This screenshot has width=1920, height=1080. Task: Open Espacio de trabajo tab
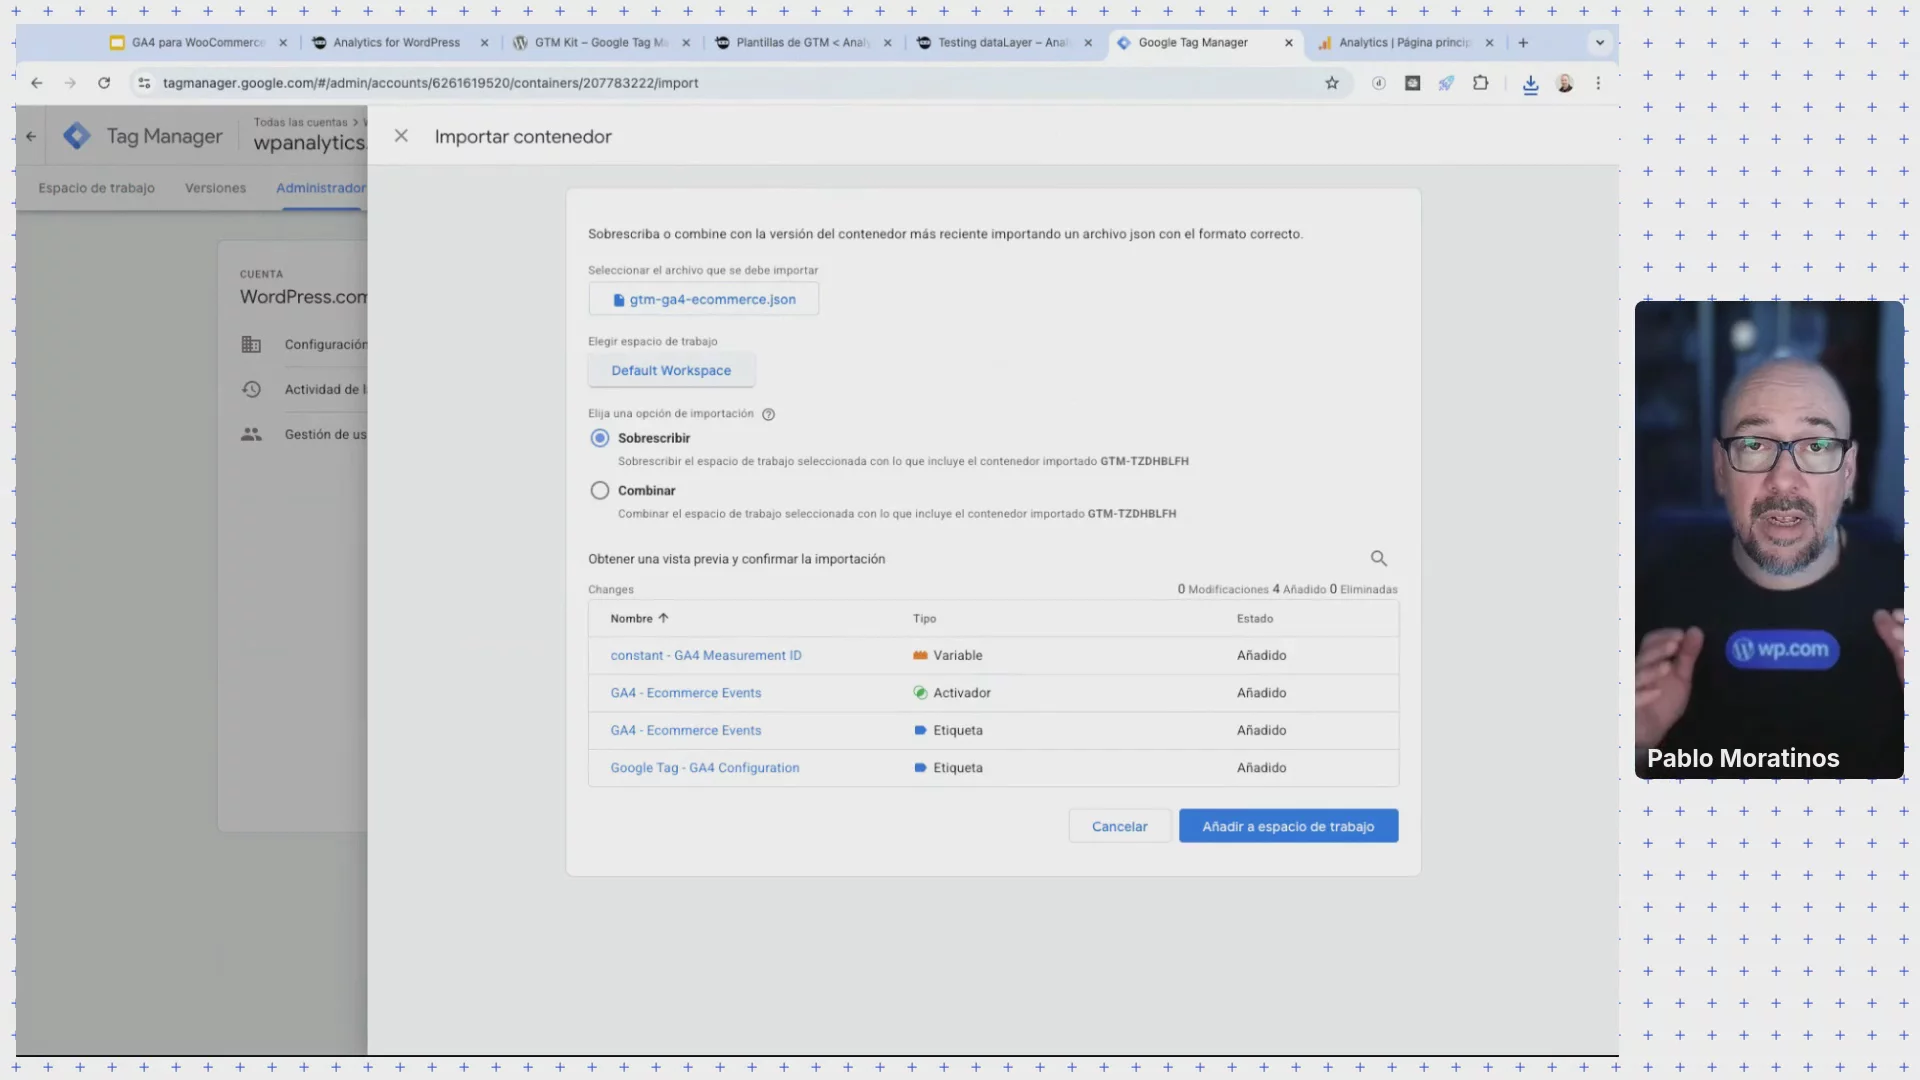pos(97,188)
